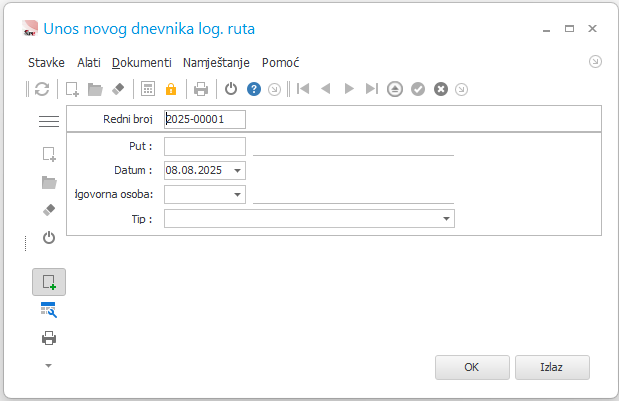
Task: Click the eraser icon in top toolbar
Action: point(118,89)
